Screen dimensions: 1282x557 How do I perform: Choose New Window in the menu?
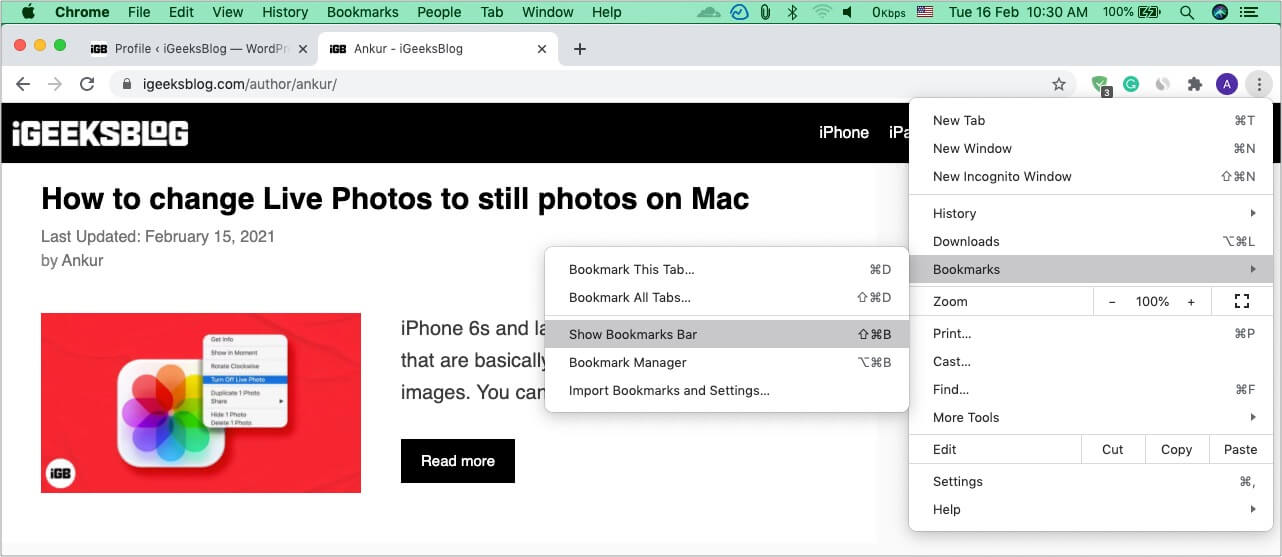click(x=1091, y=148)
